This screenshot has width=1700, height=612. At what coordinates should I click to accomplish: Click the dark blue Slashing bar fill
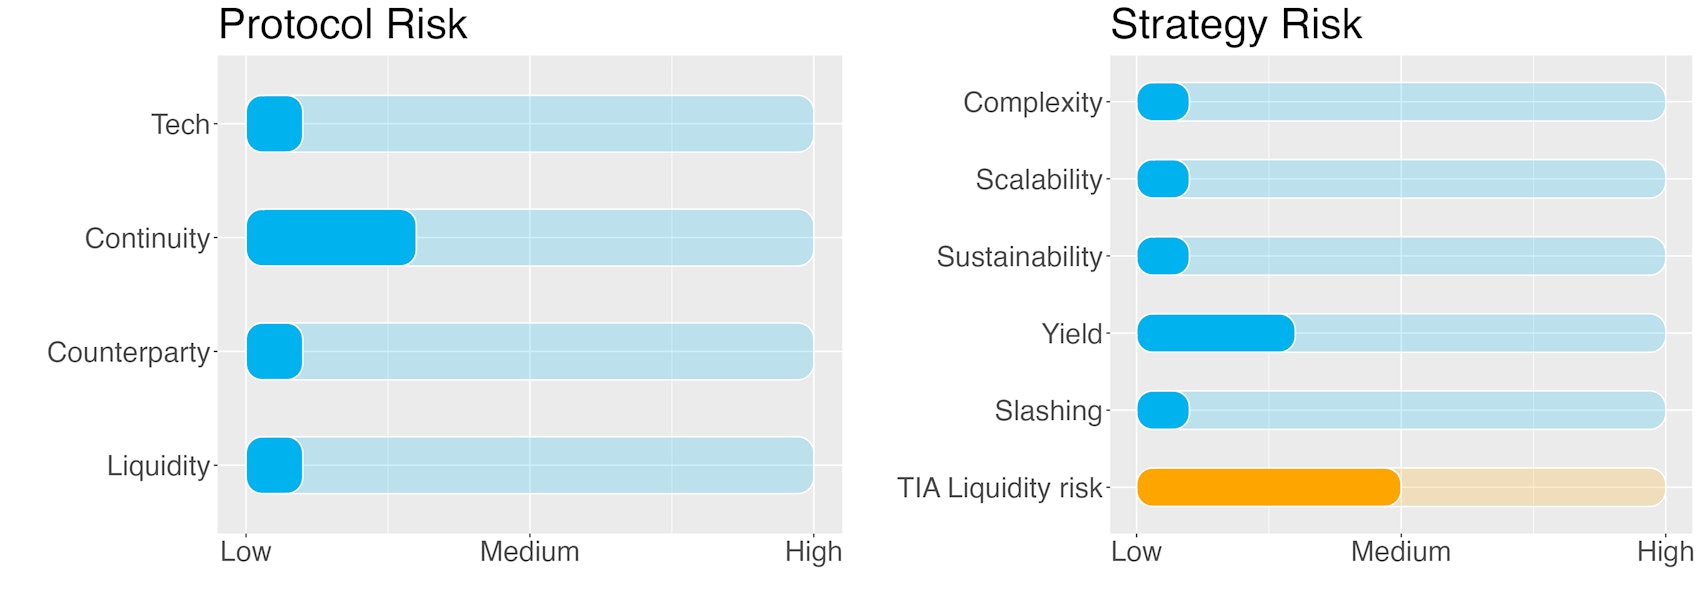pos(1163,410)
